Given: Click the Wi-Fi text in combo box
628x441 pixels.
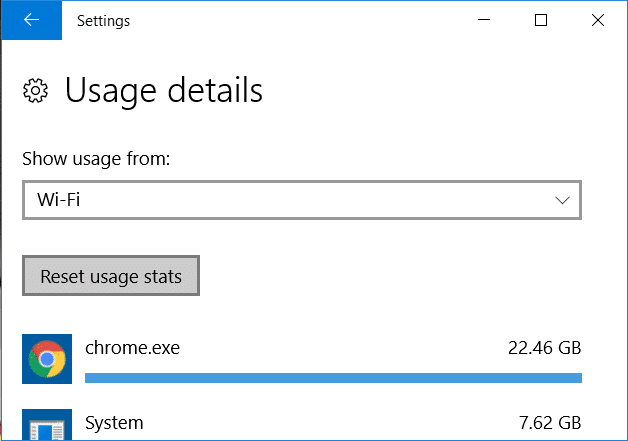Looking at the screenshot, I should [x=58, y=199].
